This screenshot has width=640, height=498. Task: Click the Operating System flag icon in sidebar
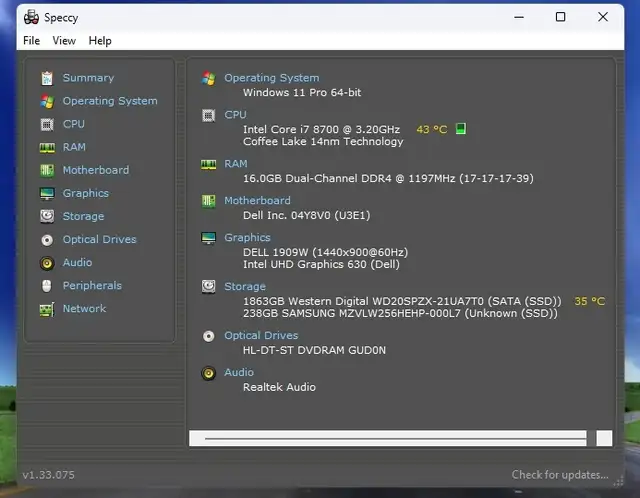click(47, 101)
